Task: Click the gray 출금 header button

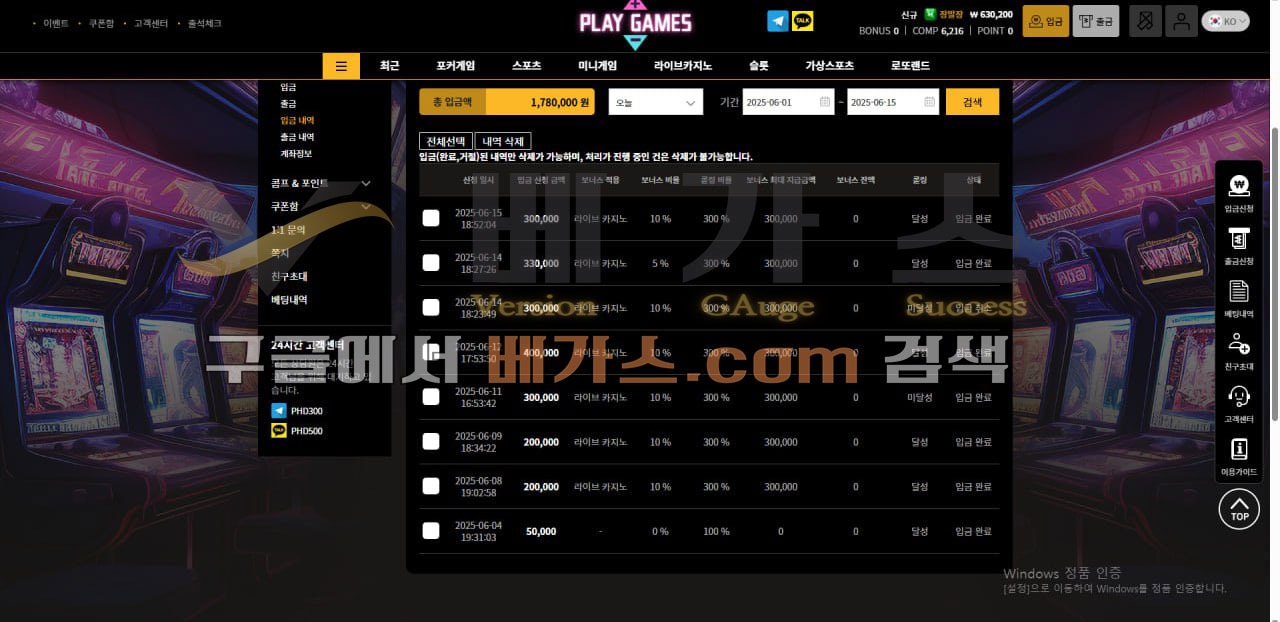Action: (1096, 21)
